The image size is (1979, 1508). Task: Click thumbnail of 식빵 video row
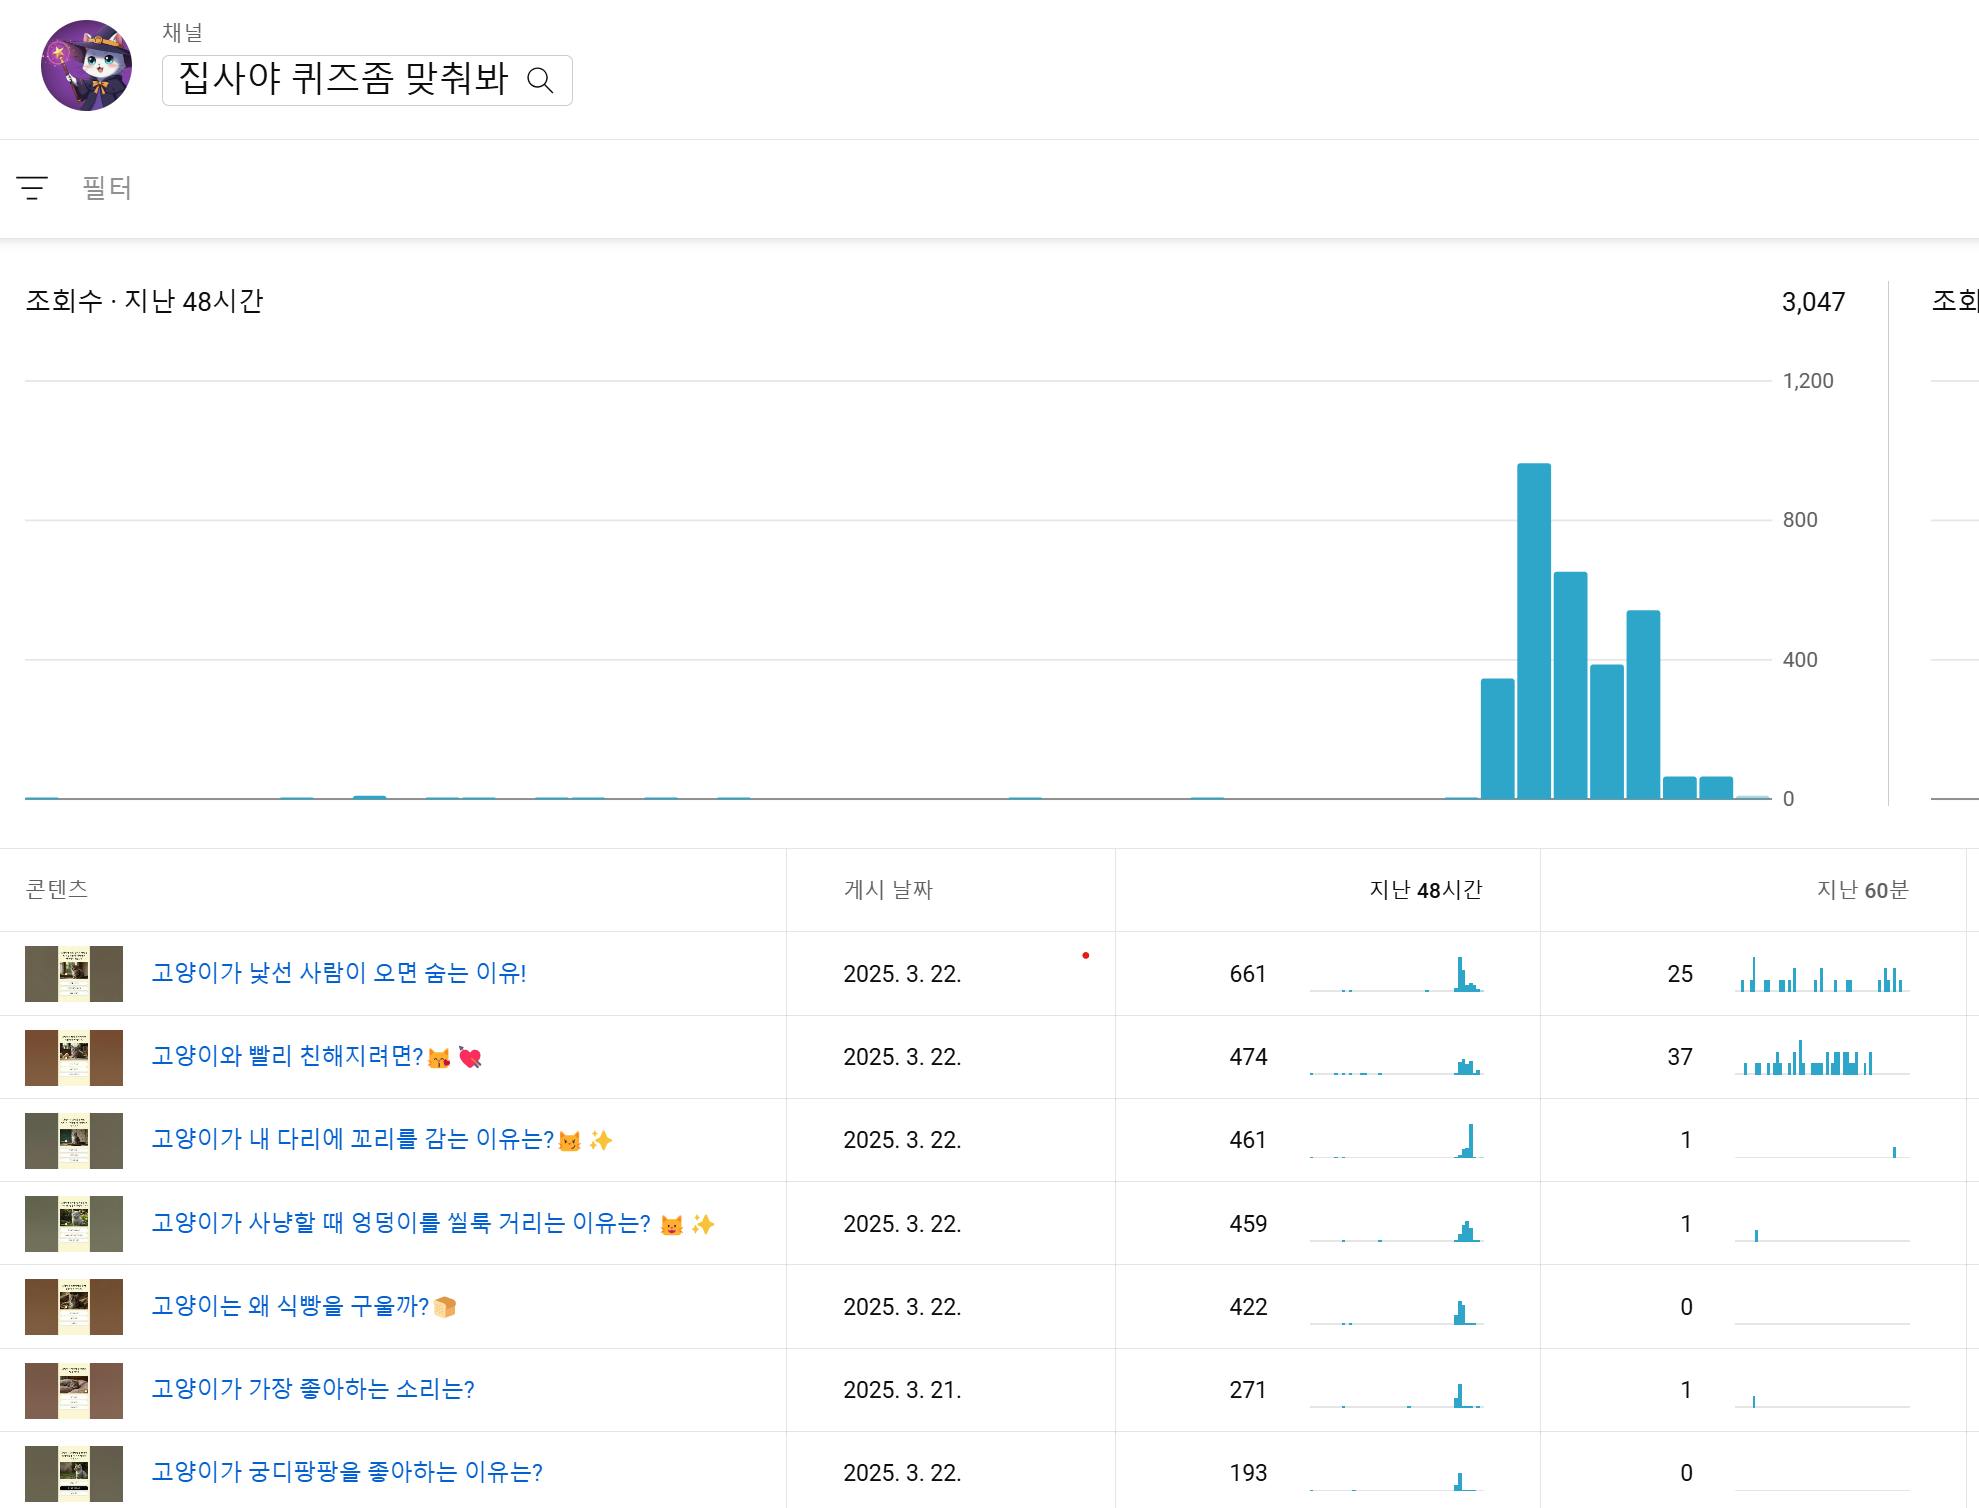coord(74,1307)
